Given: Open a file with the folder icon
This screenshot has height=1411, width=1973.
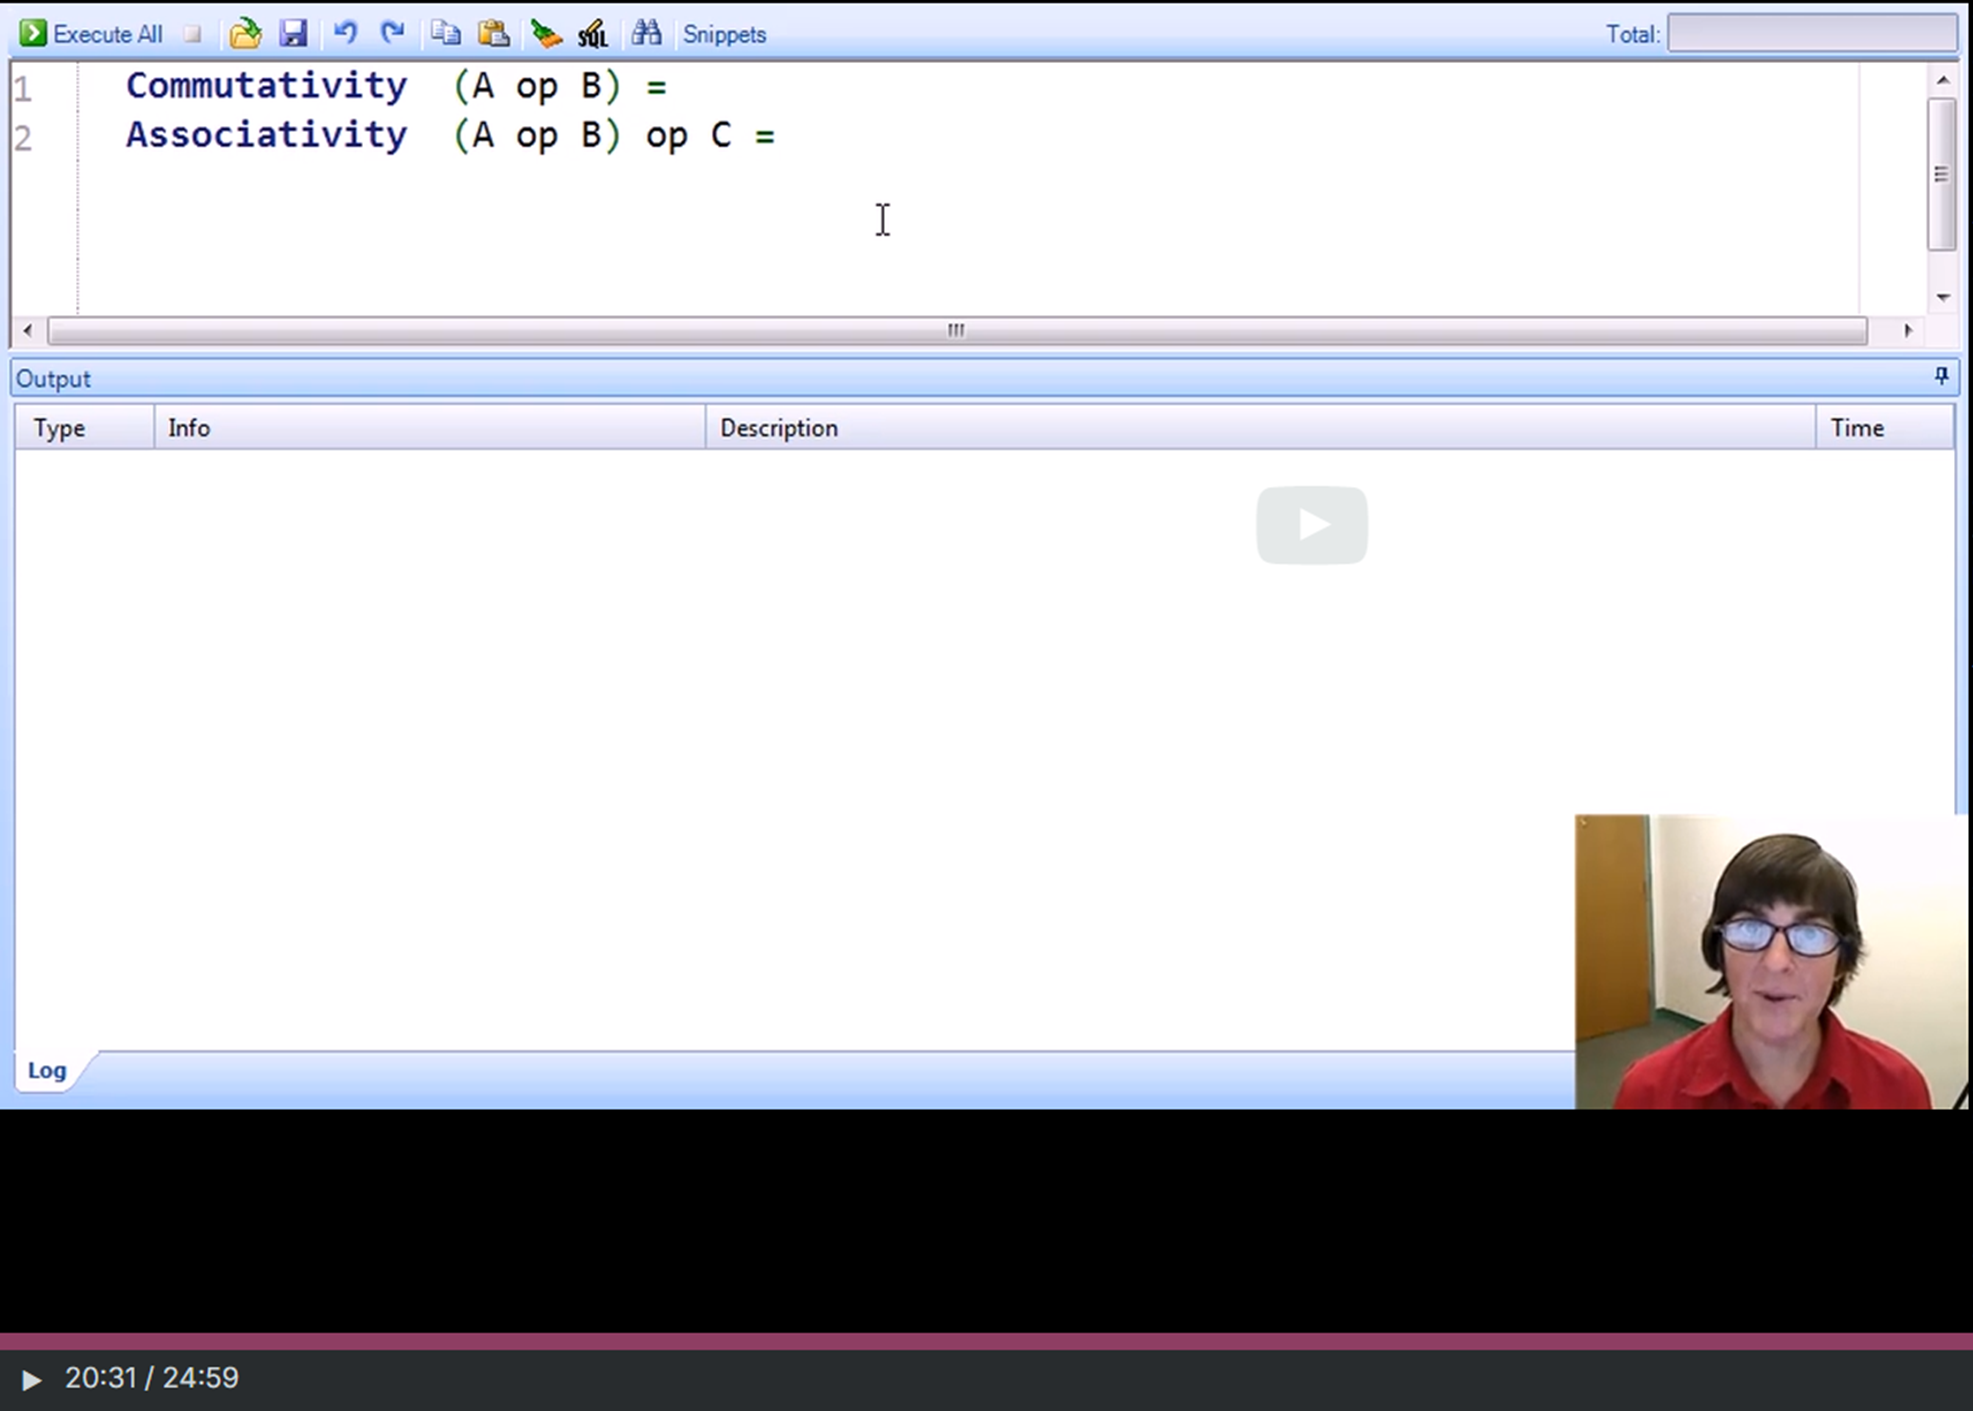Looking at the screenshot, I should pyautogui.click(x=245, y=34).
